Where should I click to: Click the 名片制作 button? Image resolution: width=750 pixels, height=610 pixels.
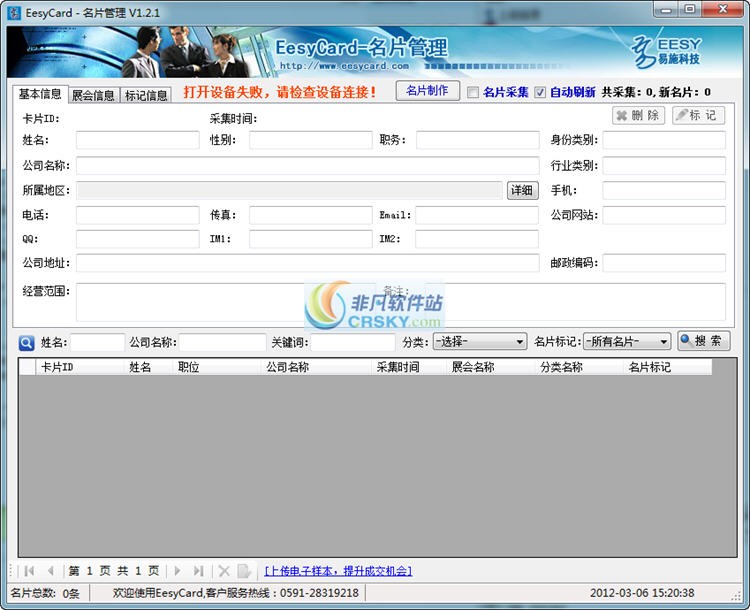click(428, 90)
